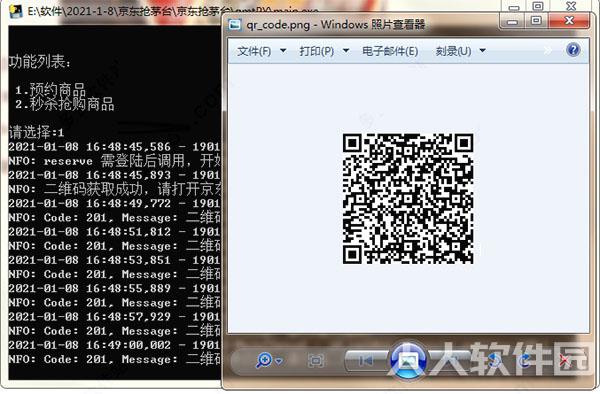
Task: Click the console window title bar icon
Action: (x=16, y=11)
